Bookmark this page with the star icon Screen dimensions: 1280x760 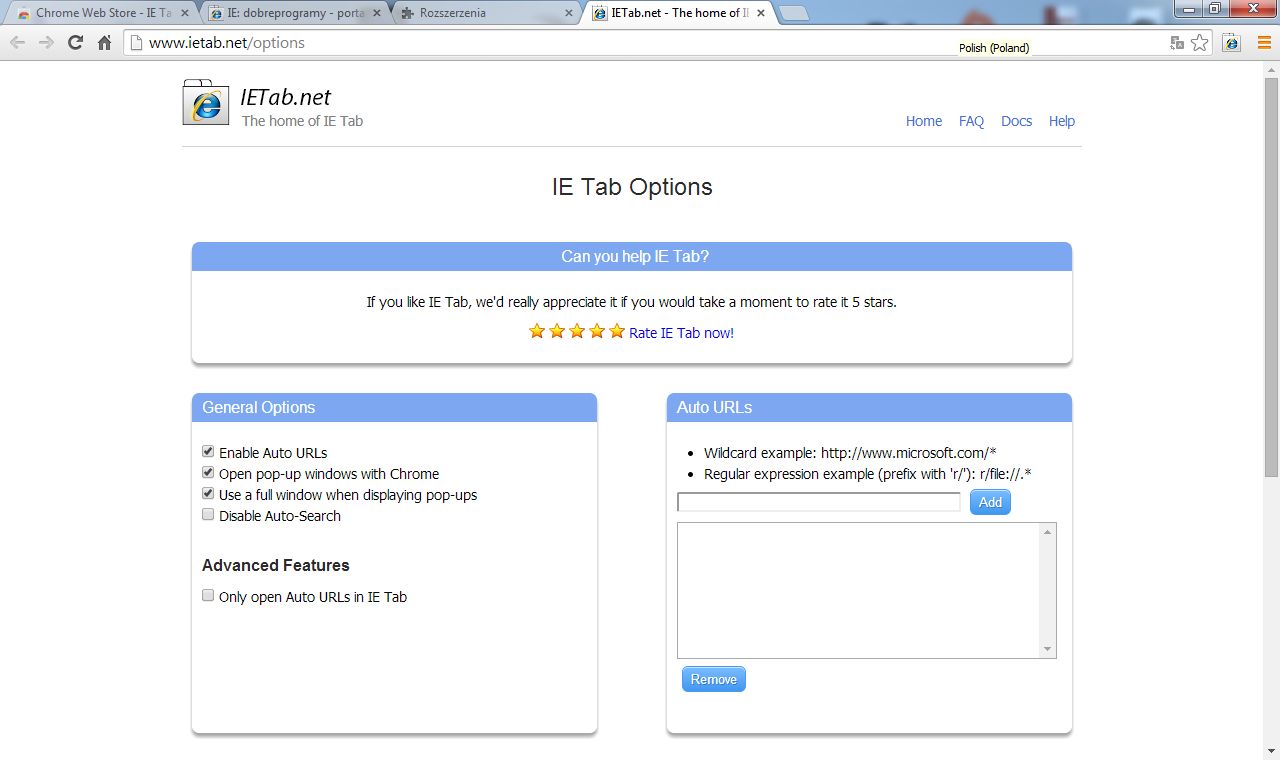[x=1199, y=43]
